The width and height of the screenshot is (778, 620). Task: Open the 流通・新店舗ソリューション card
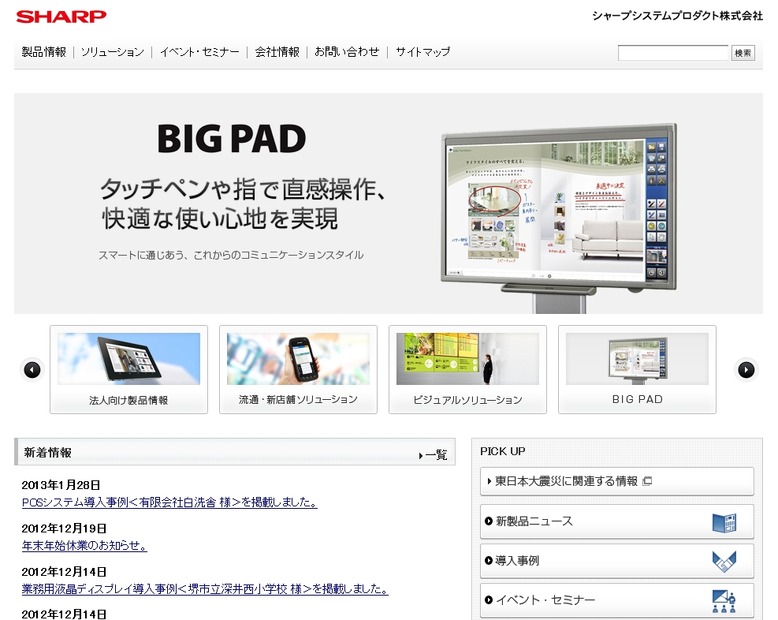coord(298,370)
